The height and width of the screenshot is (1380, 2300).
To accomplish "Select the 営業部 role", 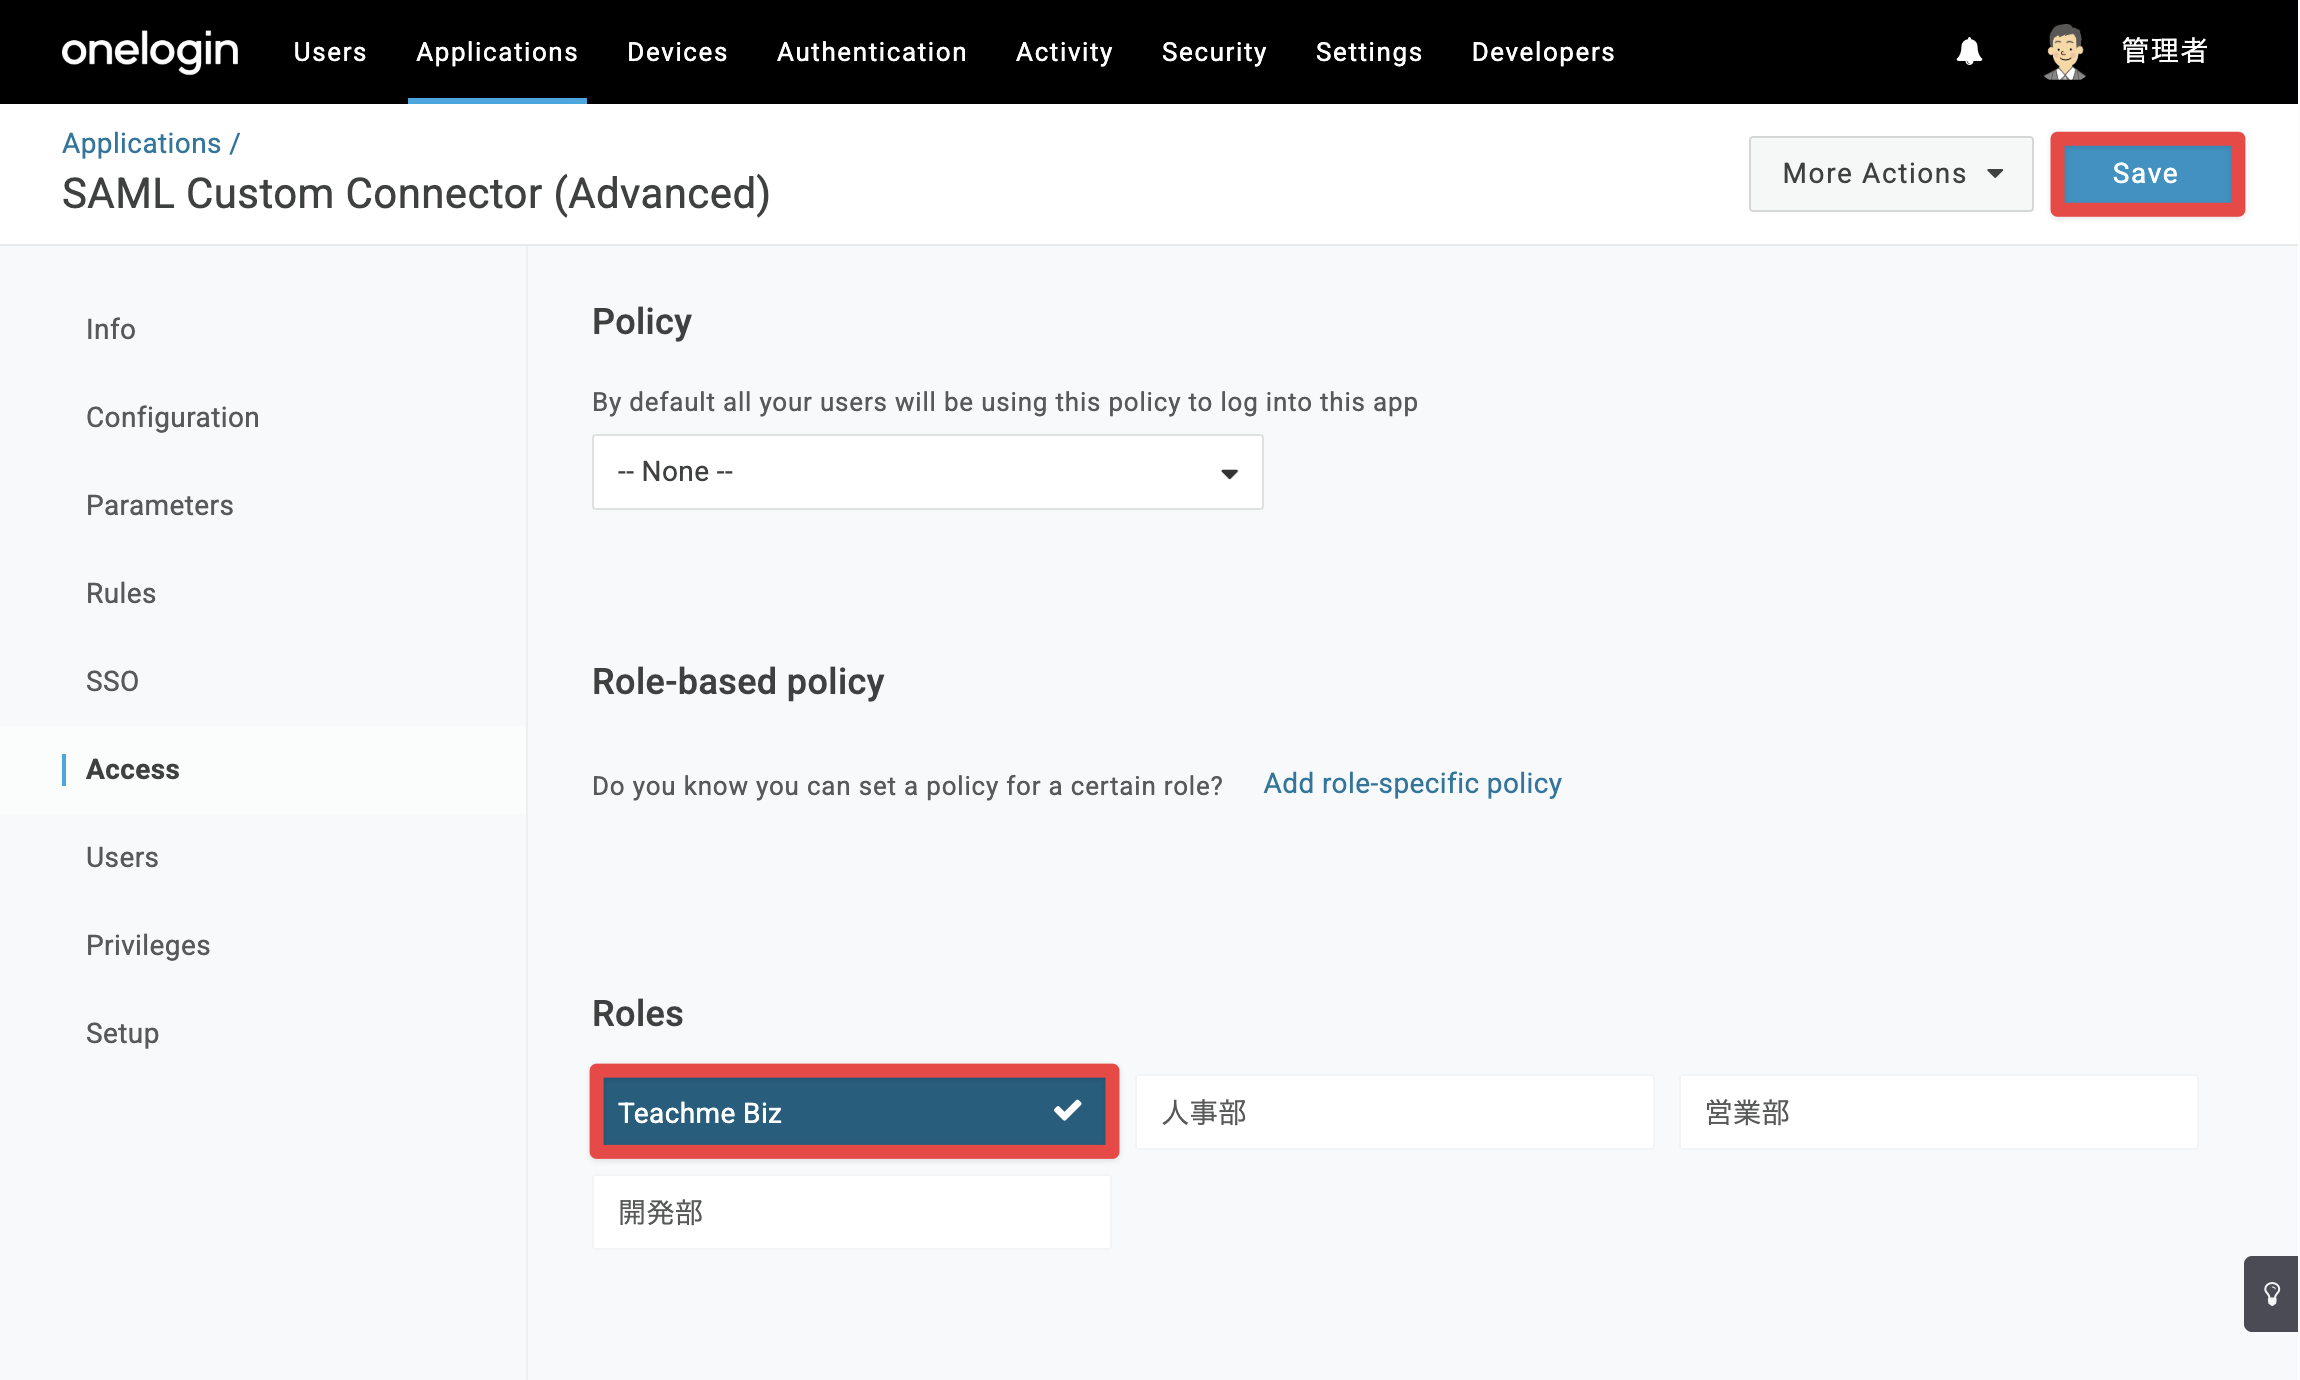I will (x=1938, y=1112).
